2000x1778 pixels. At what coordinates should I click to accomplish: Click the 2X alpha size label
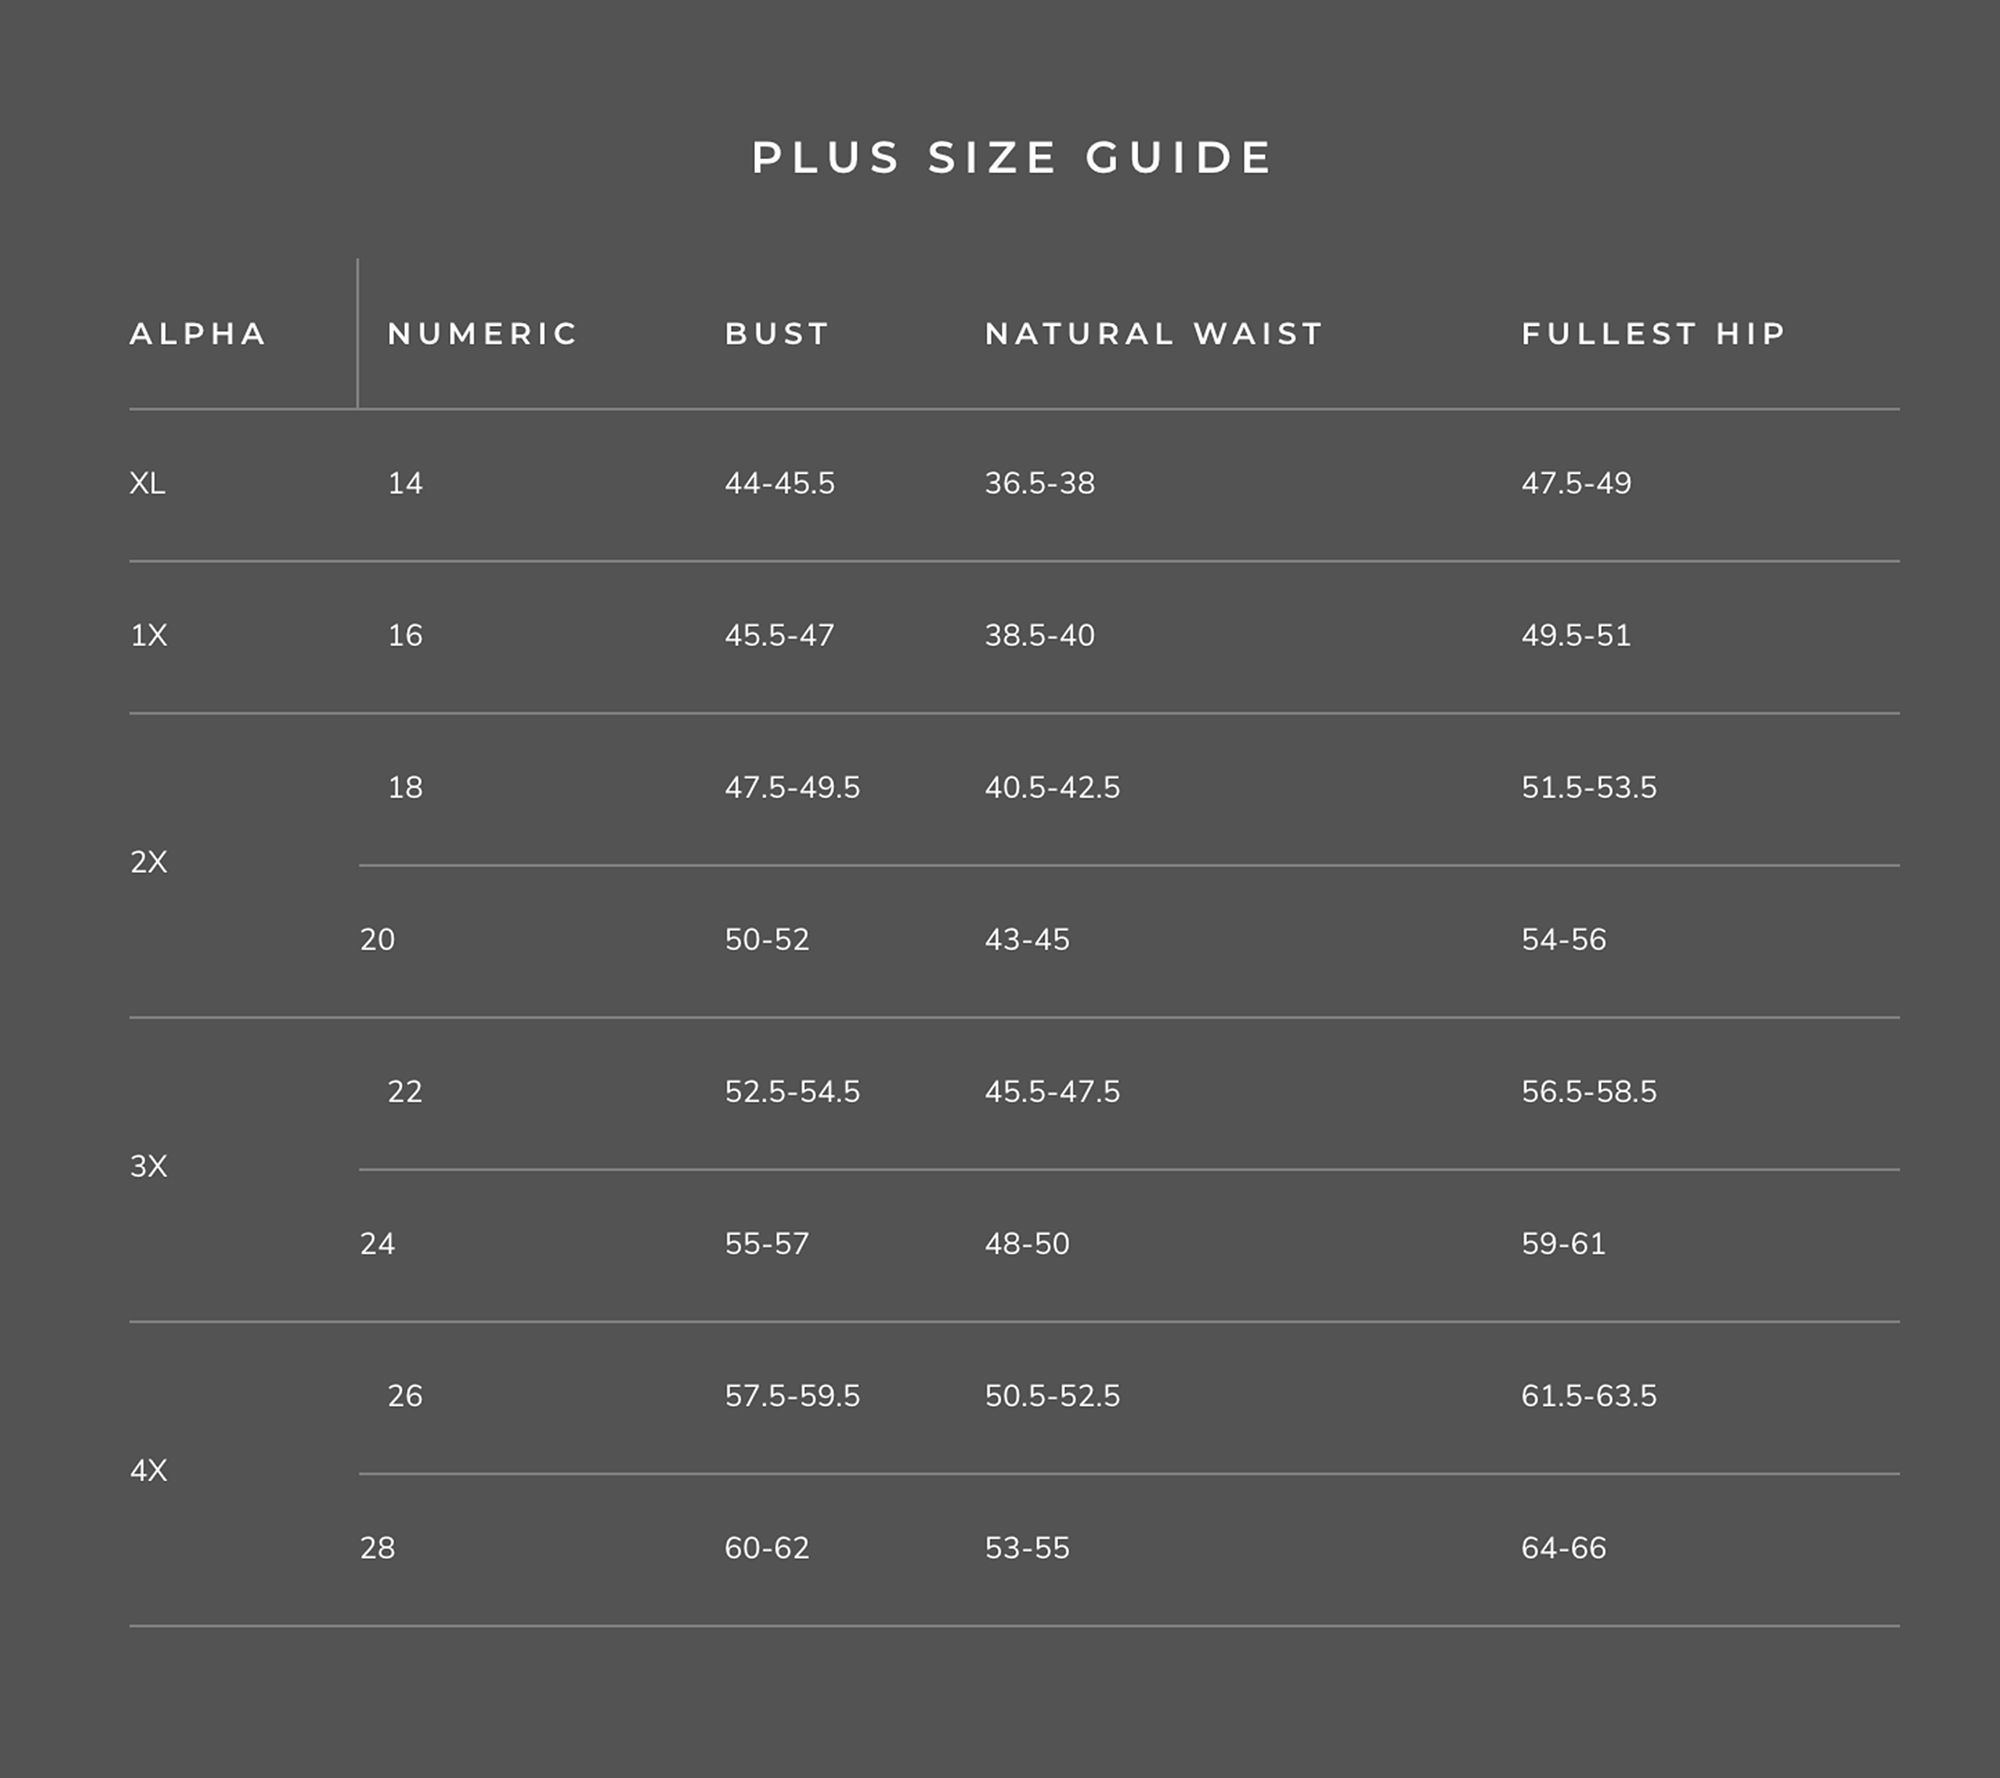coord(148,862)
